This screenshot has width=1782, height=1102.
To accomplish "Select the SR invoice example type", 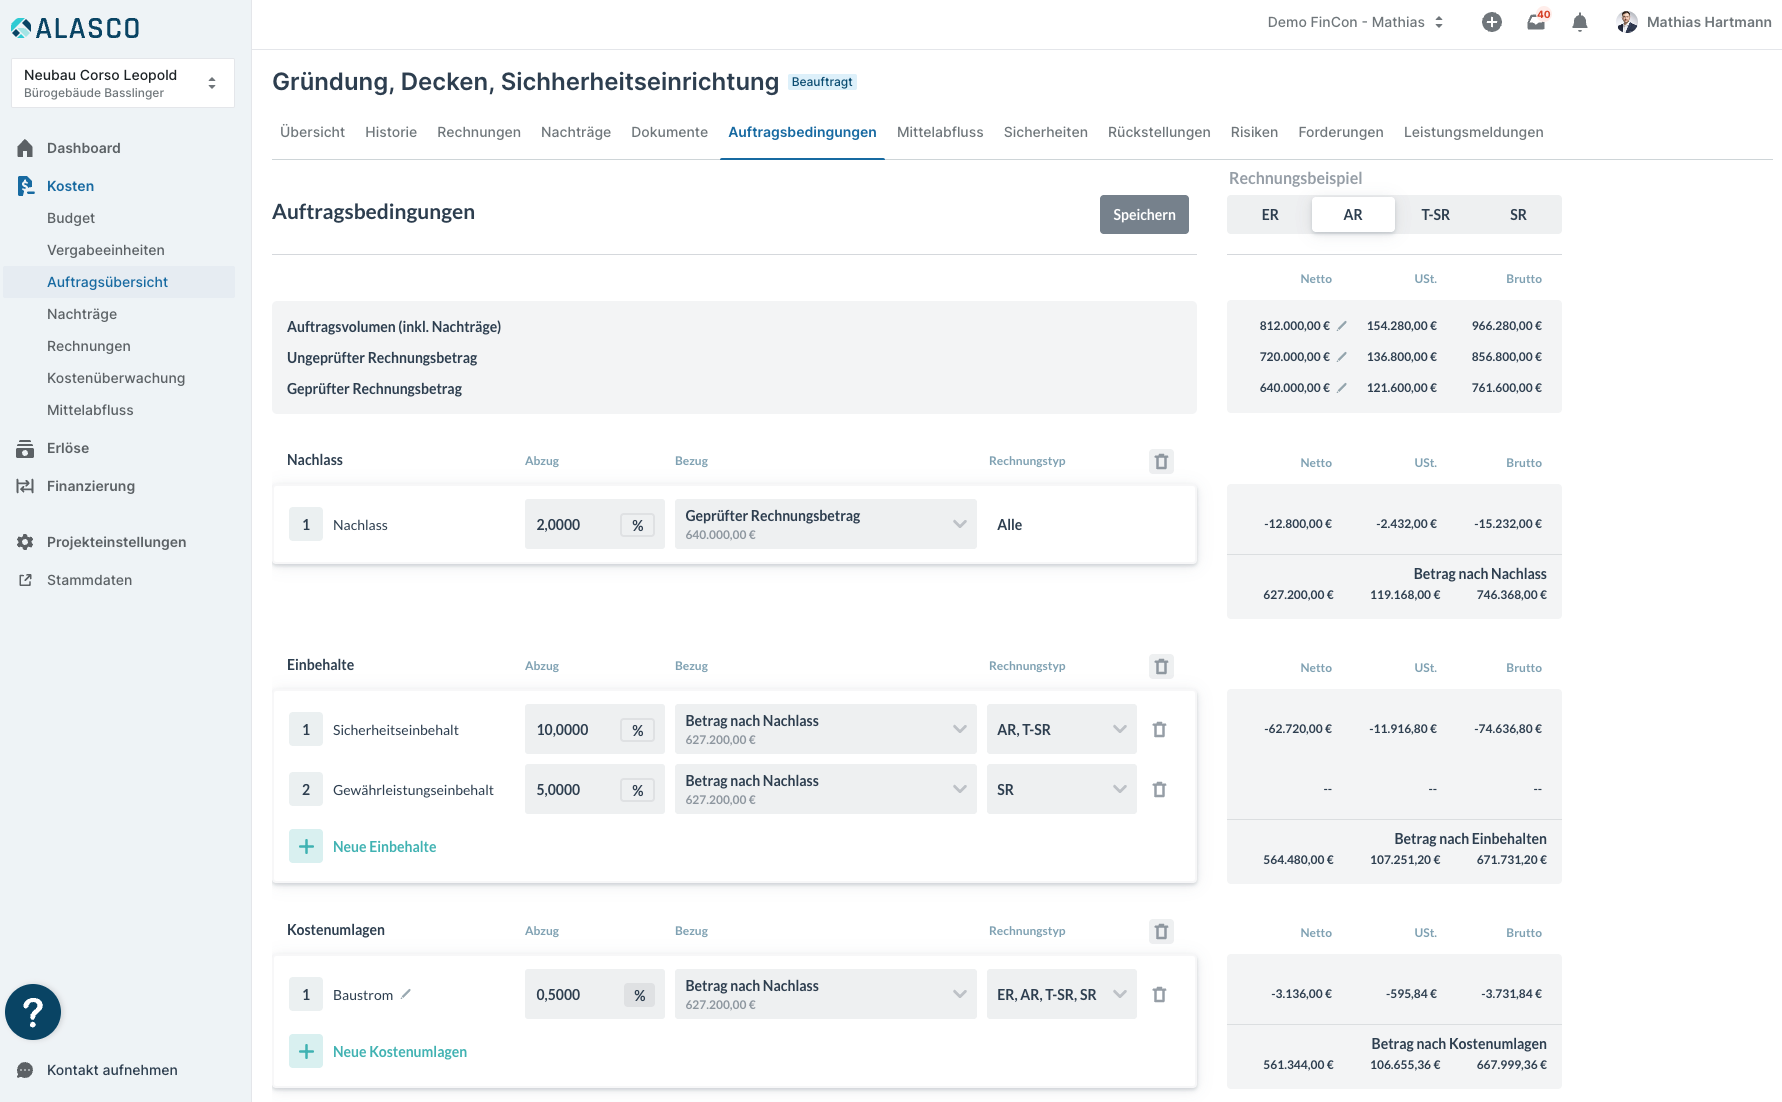I will click(1517, 215).
